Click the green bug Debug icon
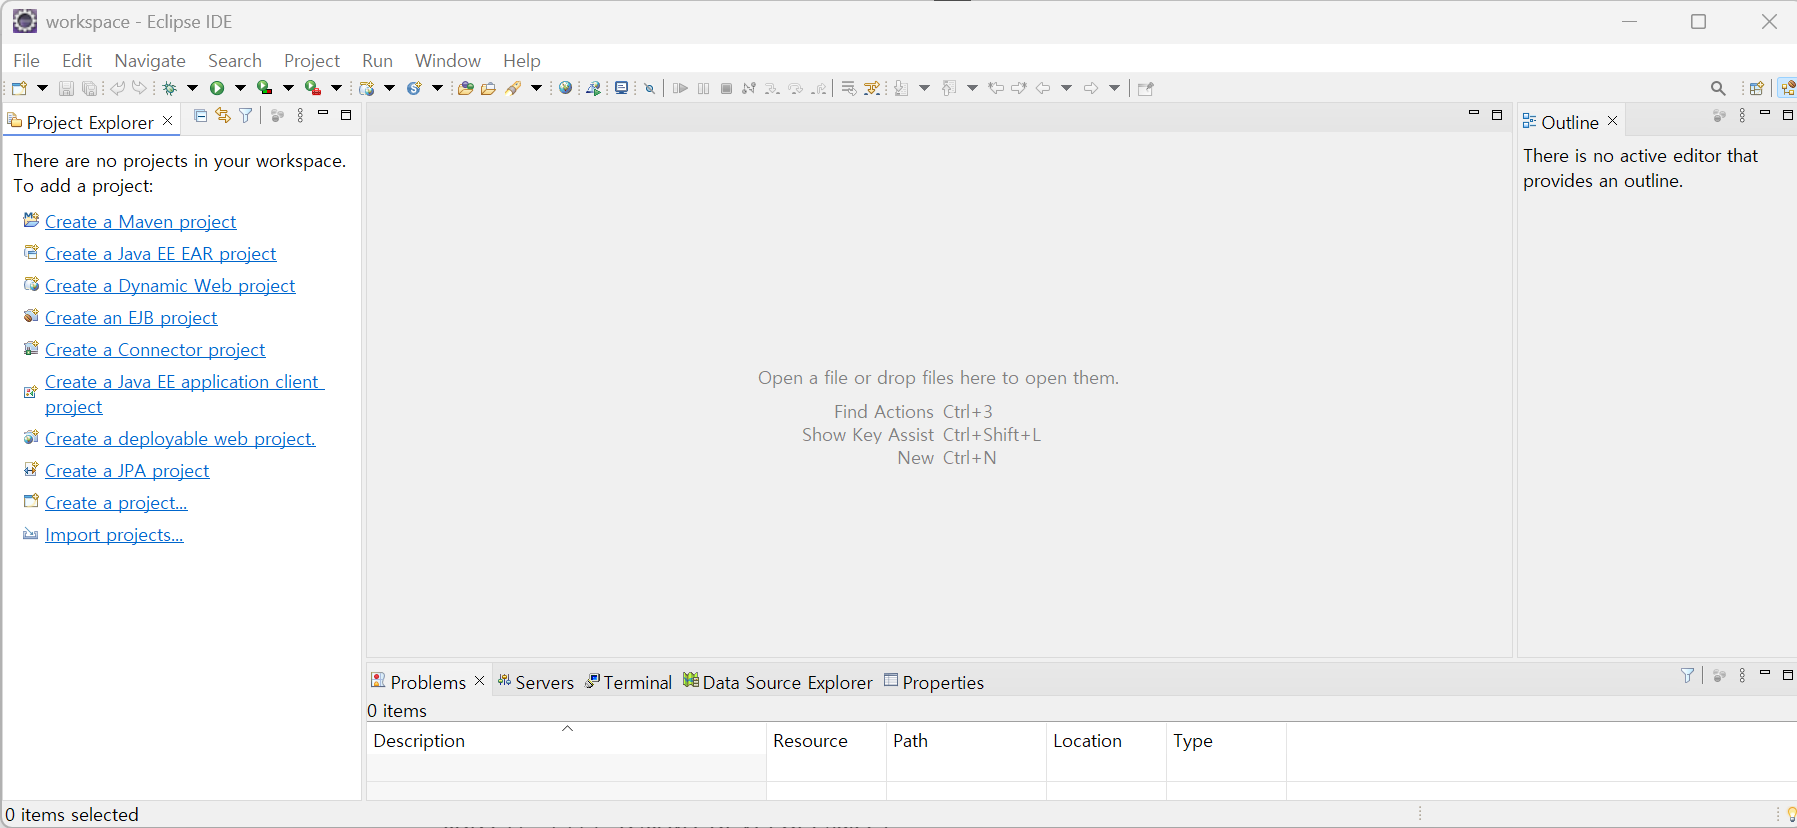The image size is (1797, 828). click(170, 88)
